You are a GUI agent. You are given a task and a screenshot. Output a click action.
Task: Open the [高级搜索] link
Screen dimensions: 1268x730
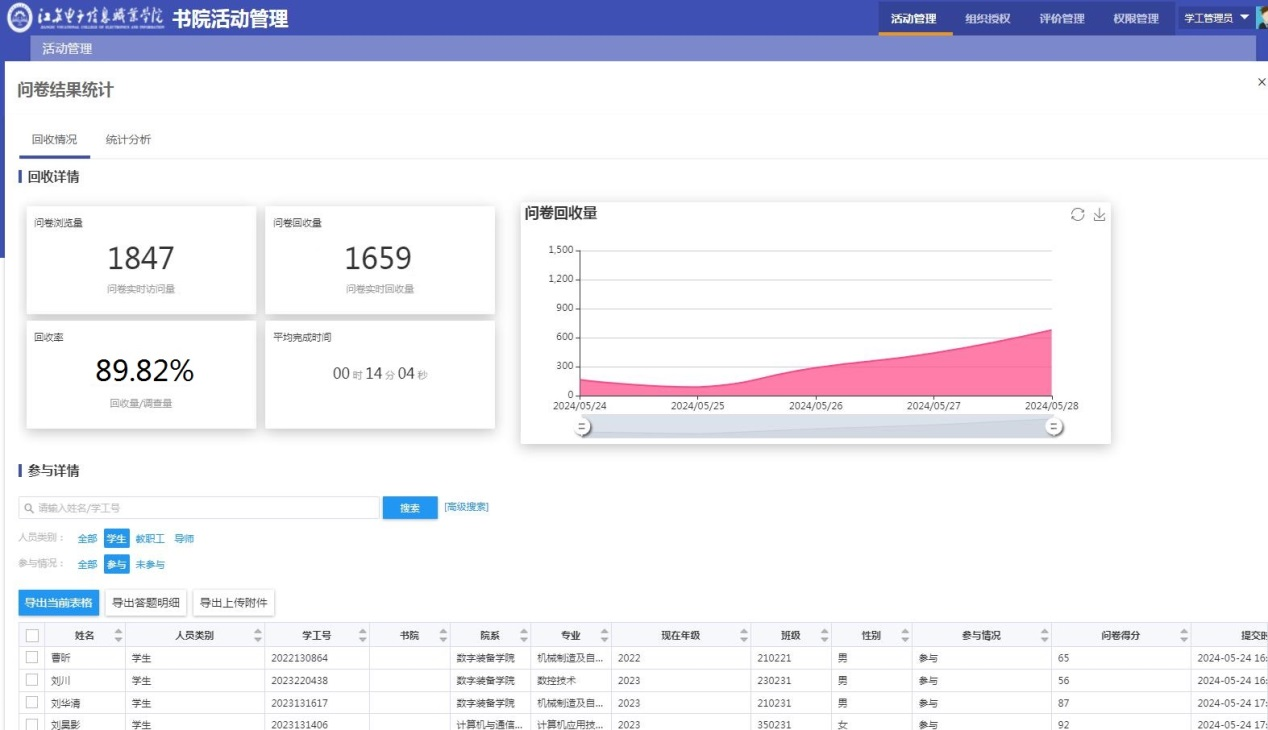(x=466, y=507)
